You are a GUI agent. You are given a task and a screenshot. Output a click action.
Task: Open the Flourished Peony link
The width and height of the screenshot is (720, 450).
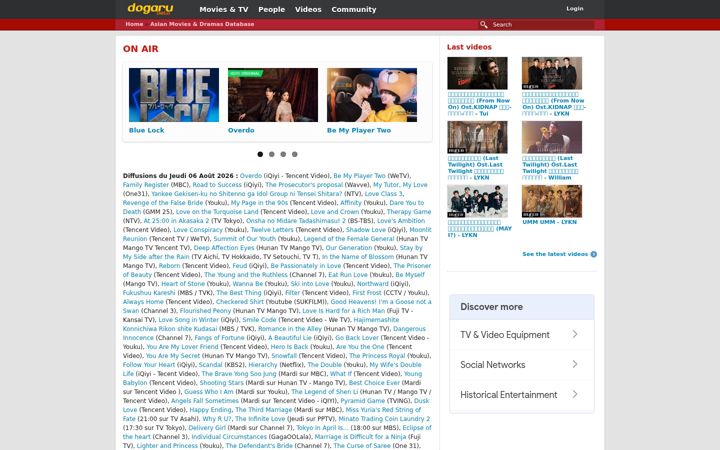tap(205, 311)
